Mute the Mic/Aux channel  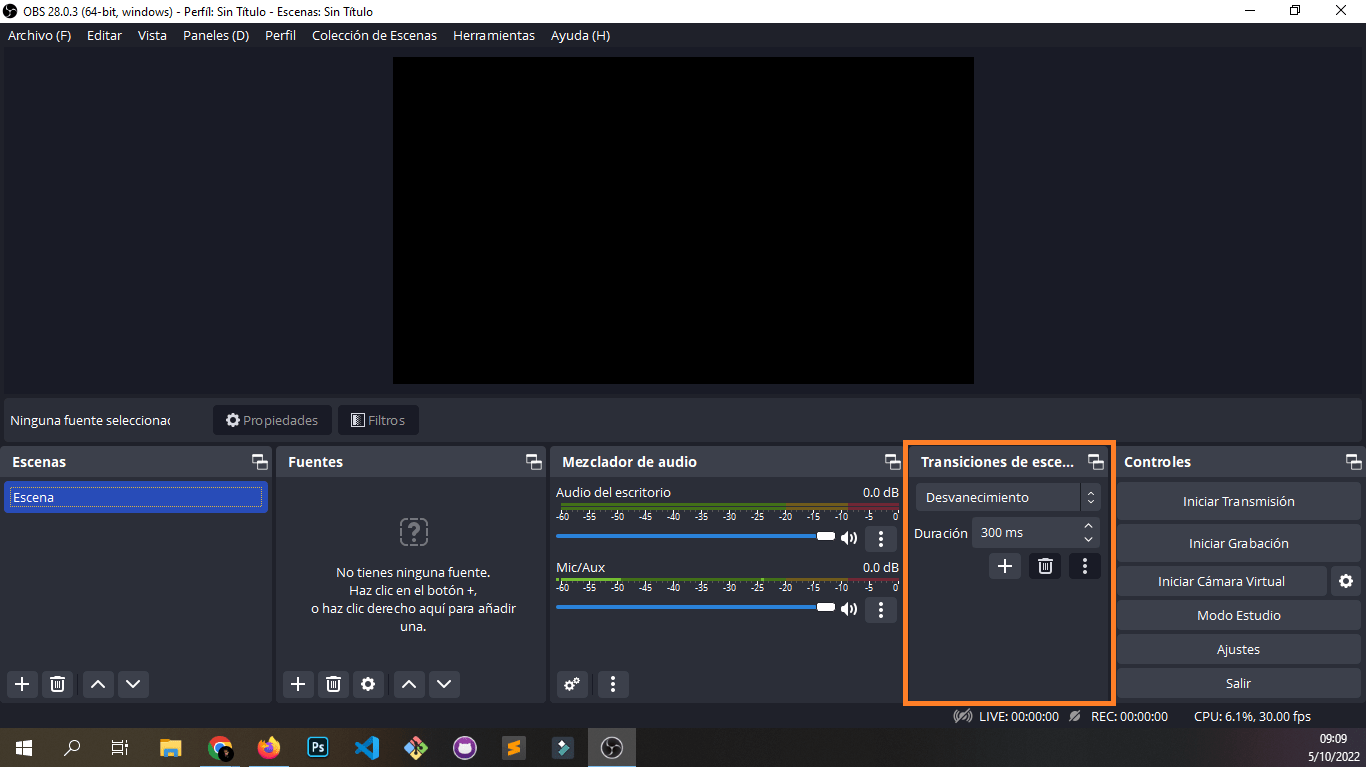[x=849, y=609]
